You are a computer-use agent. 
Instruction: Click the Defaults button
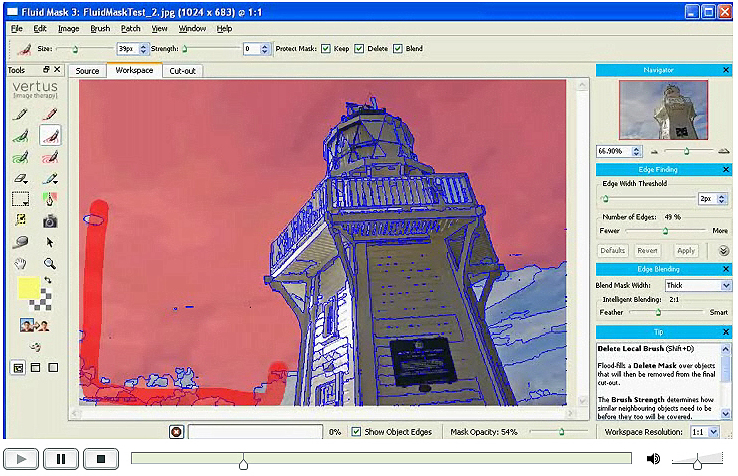[613, 250]
